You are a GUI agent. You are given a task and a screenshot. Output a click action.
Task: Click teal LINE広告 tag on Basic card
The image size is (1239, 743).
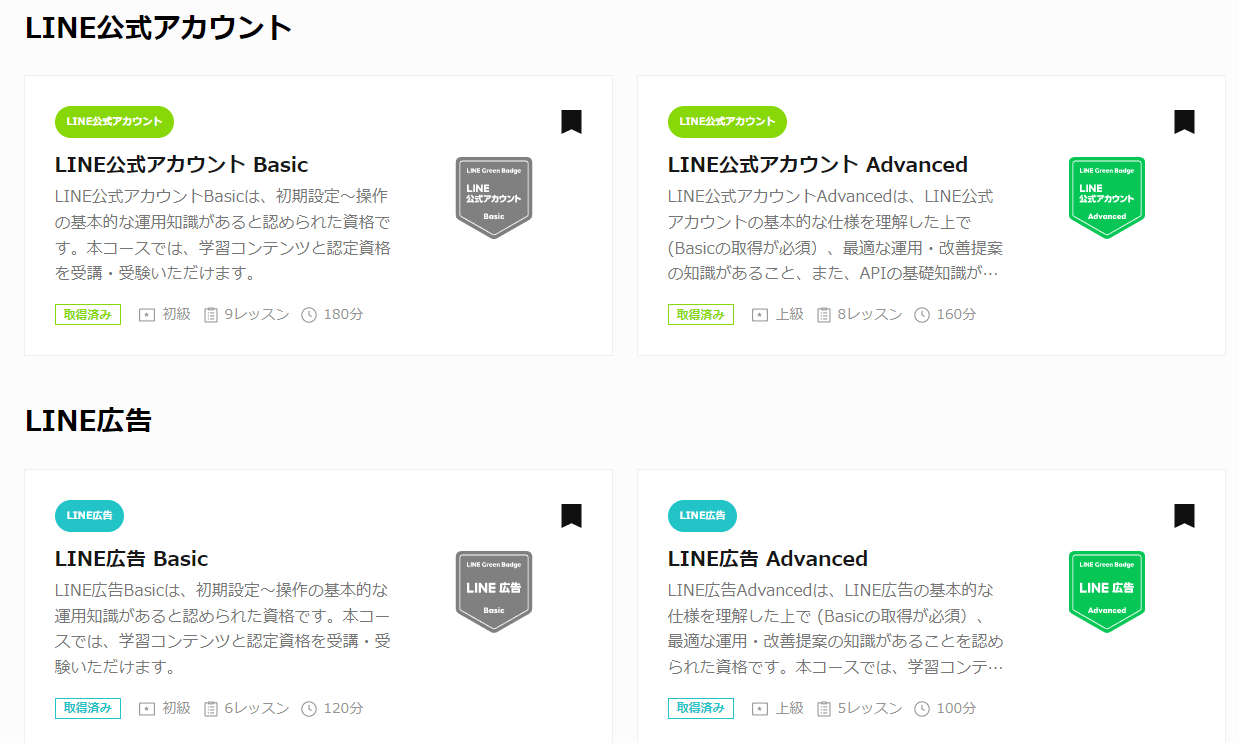click(89, 516)
